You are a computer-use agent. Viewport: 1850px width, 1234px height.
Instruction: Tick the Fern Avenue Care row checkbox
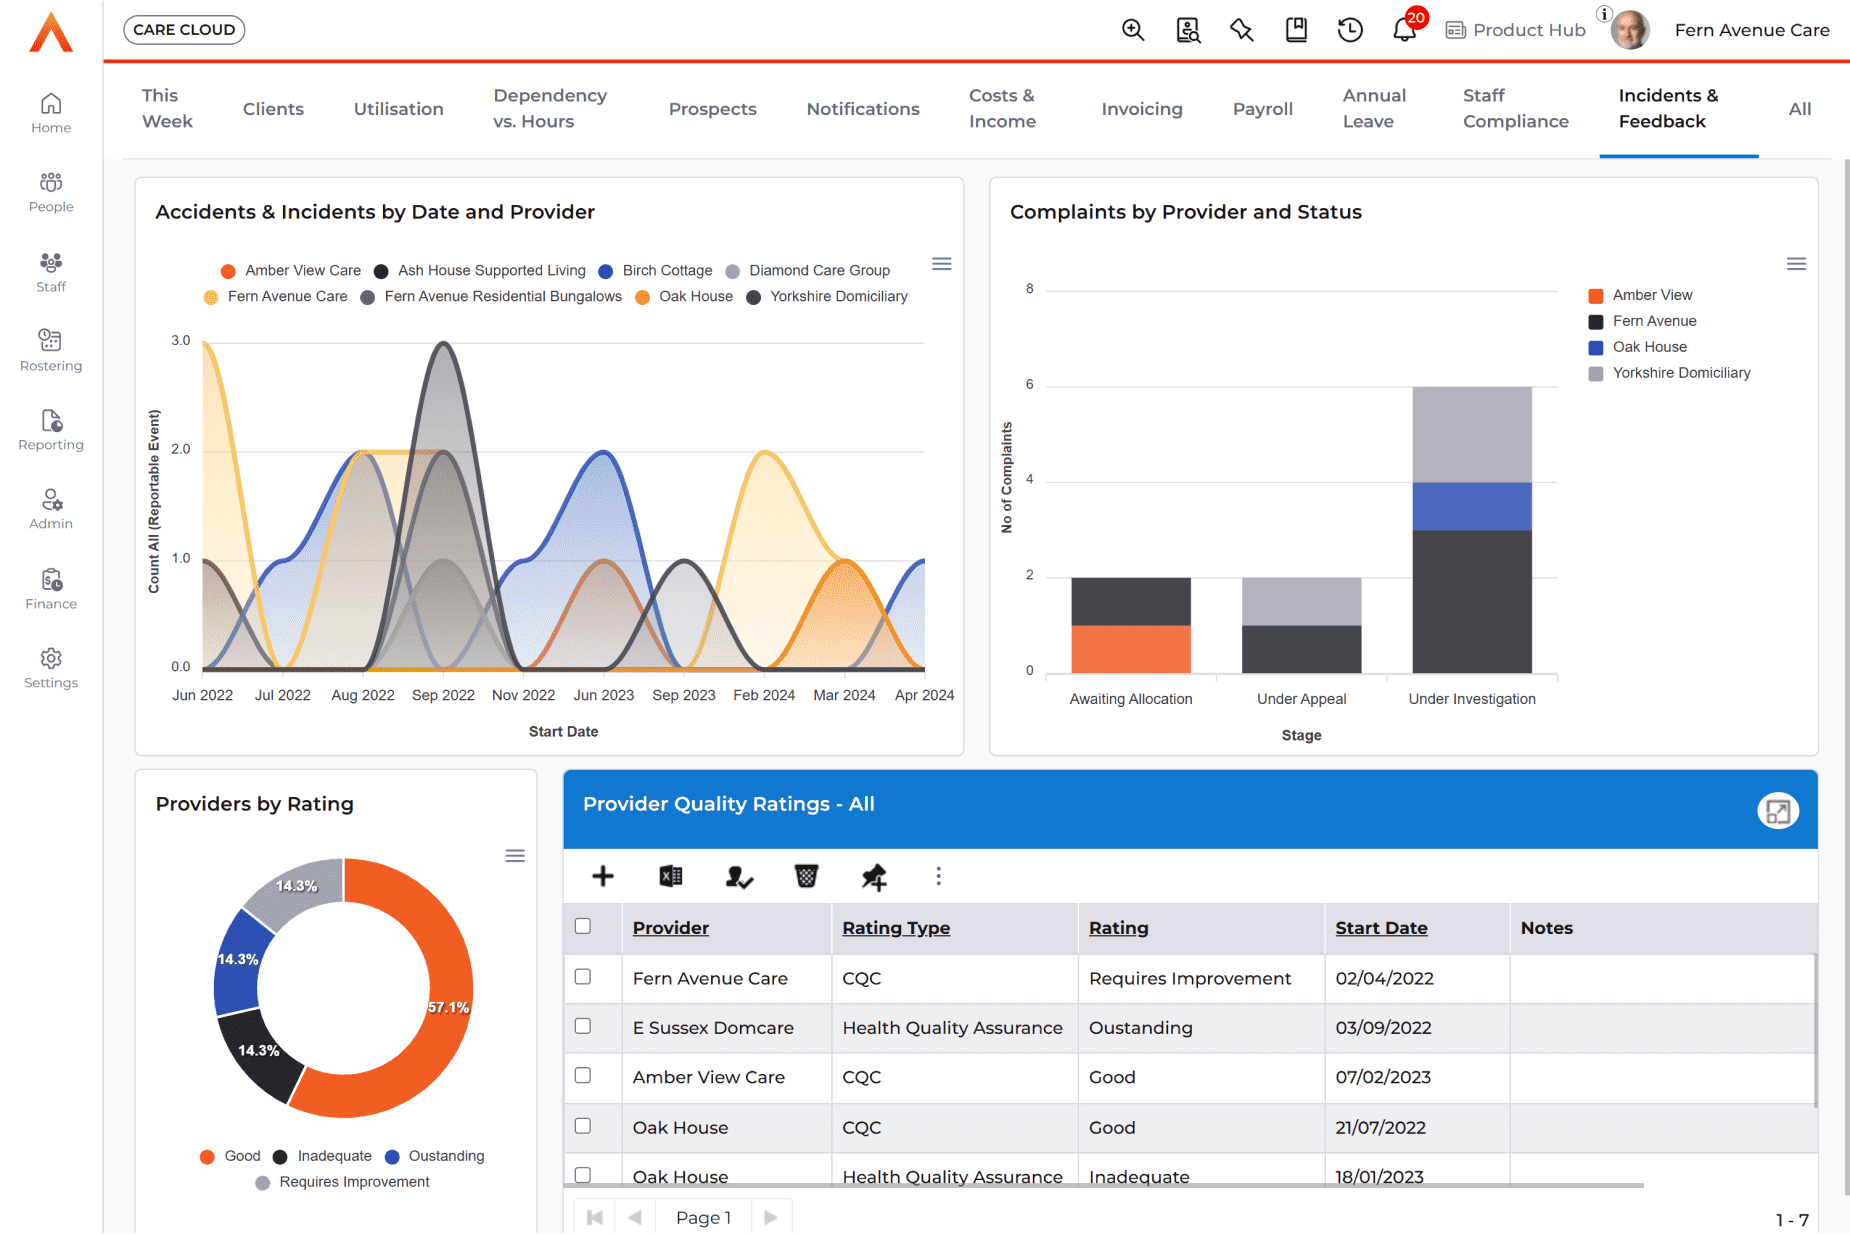[x=583, y=977]
